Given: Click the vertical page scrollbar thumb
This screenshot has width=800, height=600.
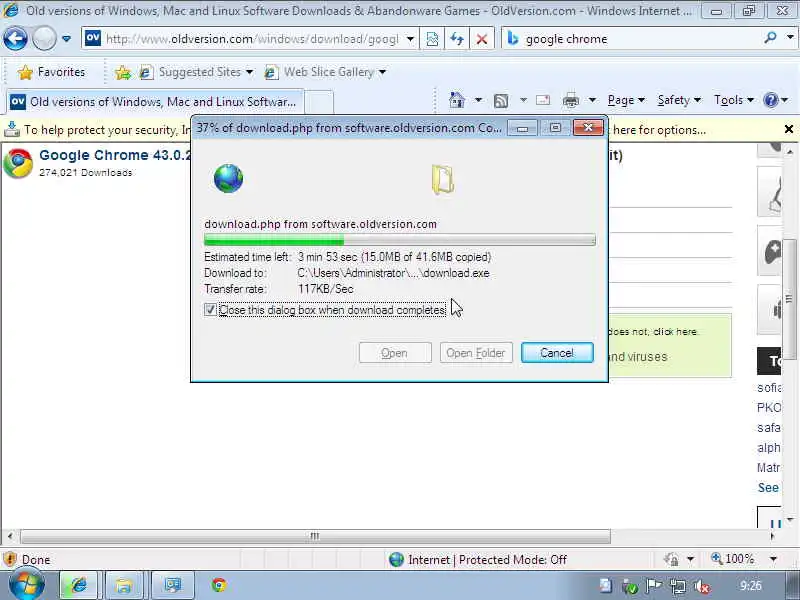Looking at the screenshot, I should [789, 298].
